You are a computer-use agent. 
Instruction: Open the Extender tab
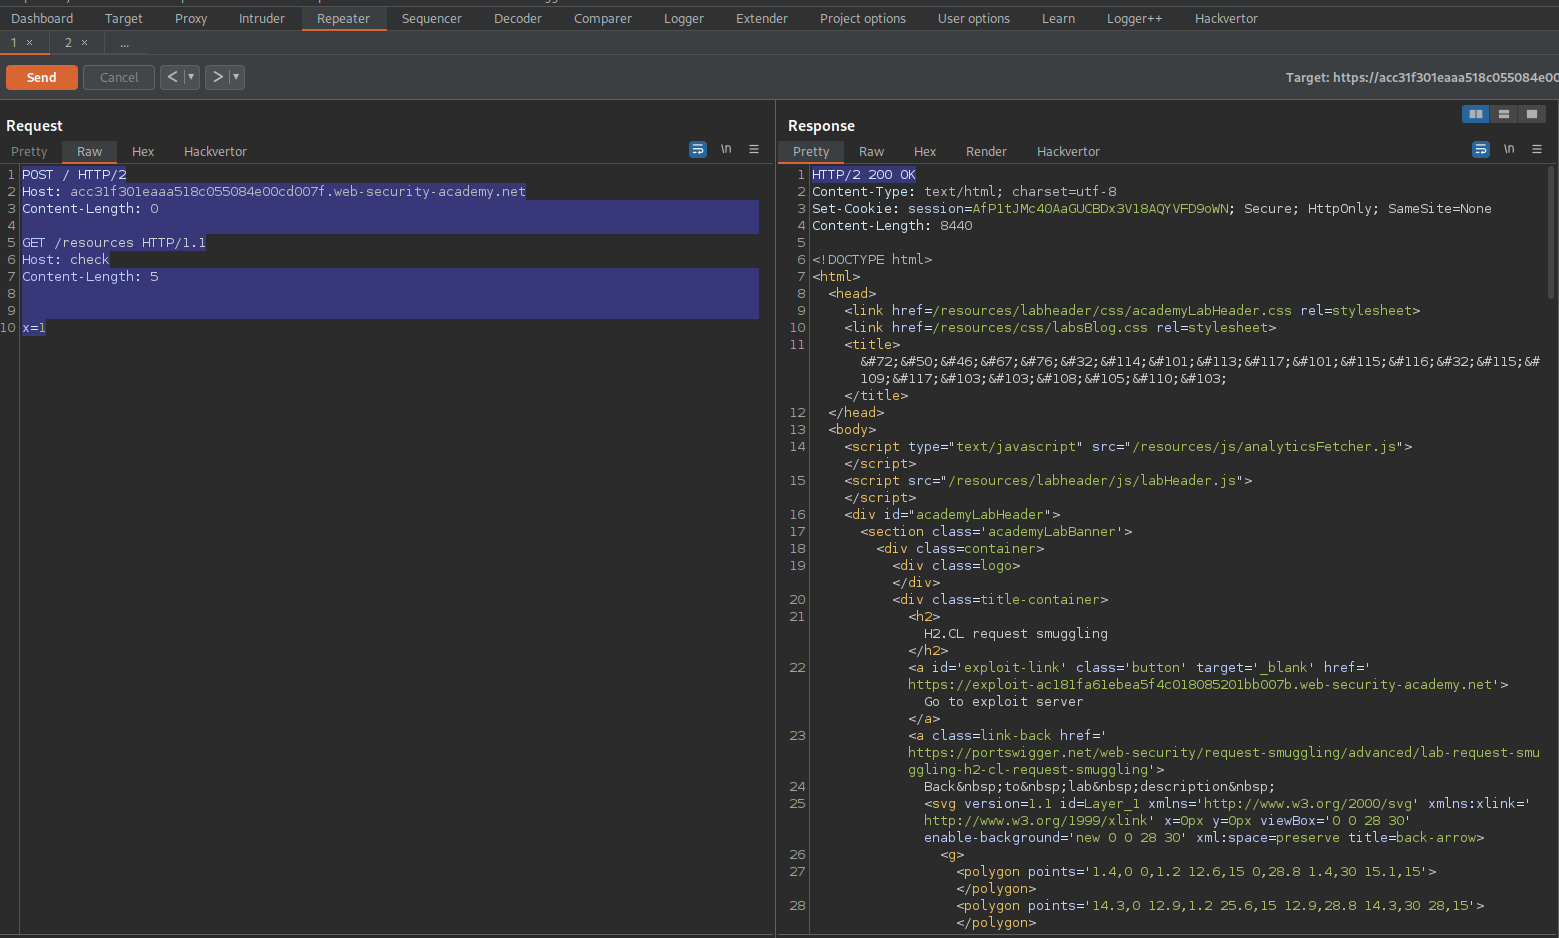tap(762, 18)
